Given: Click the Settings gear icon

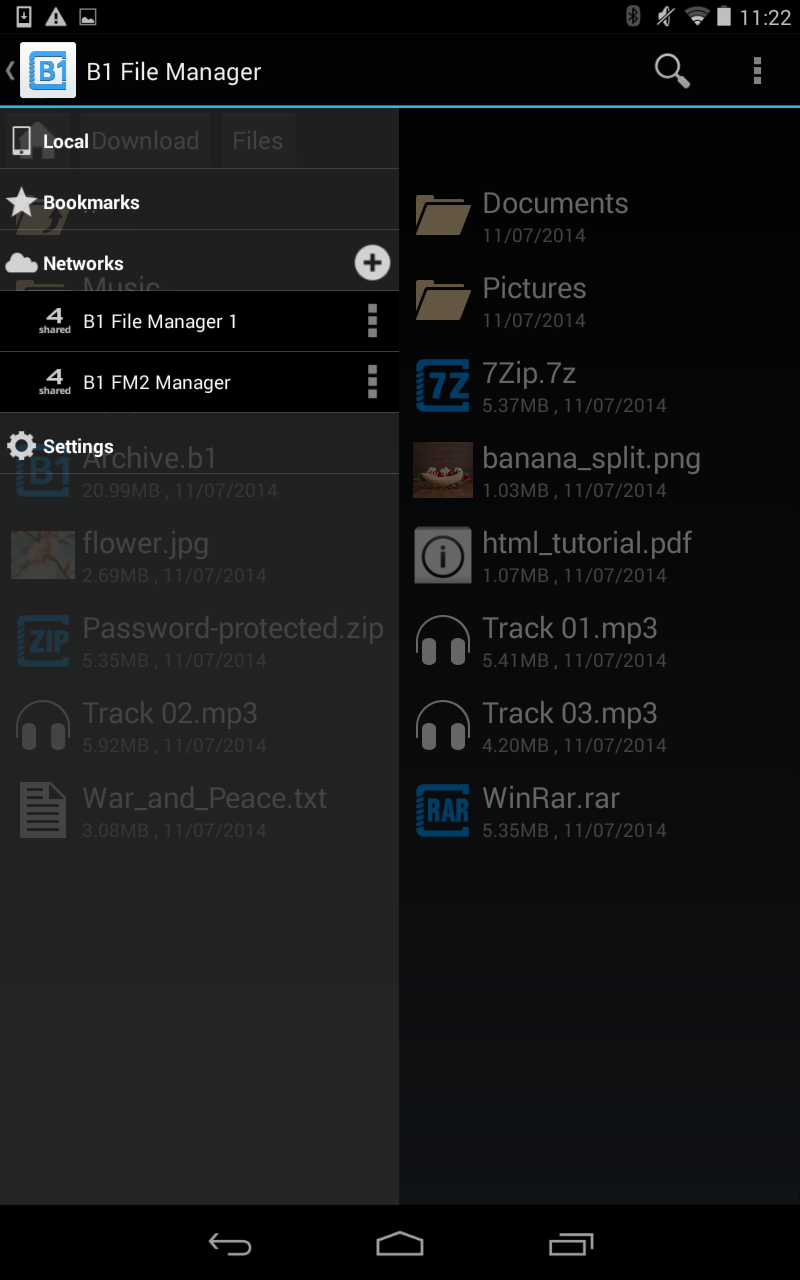Looking at the screenshot, I should pyautogui.click(x=21, y=446).
